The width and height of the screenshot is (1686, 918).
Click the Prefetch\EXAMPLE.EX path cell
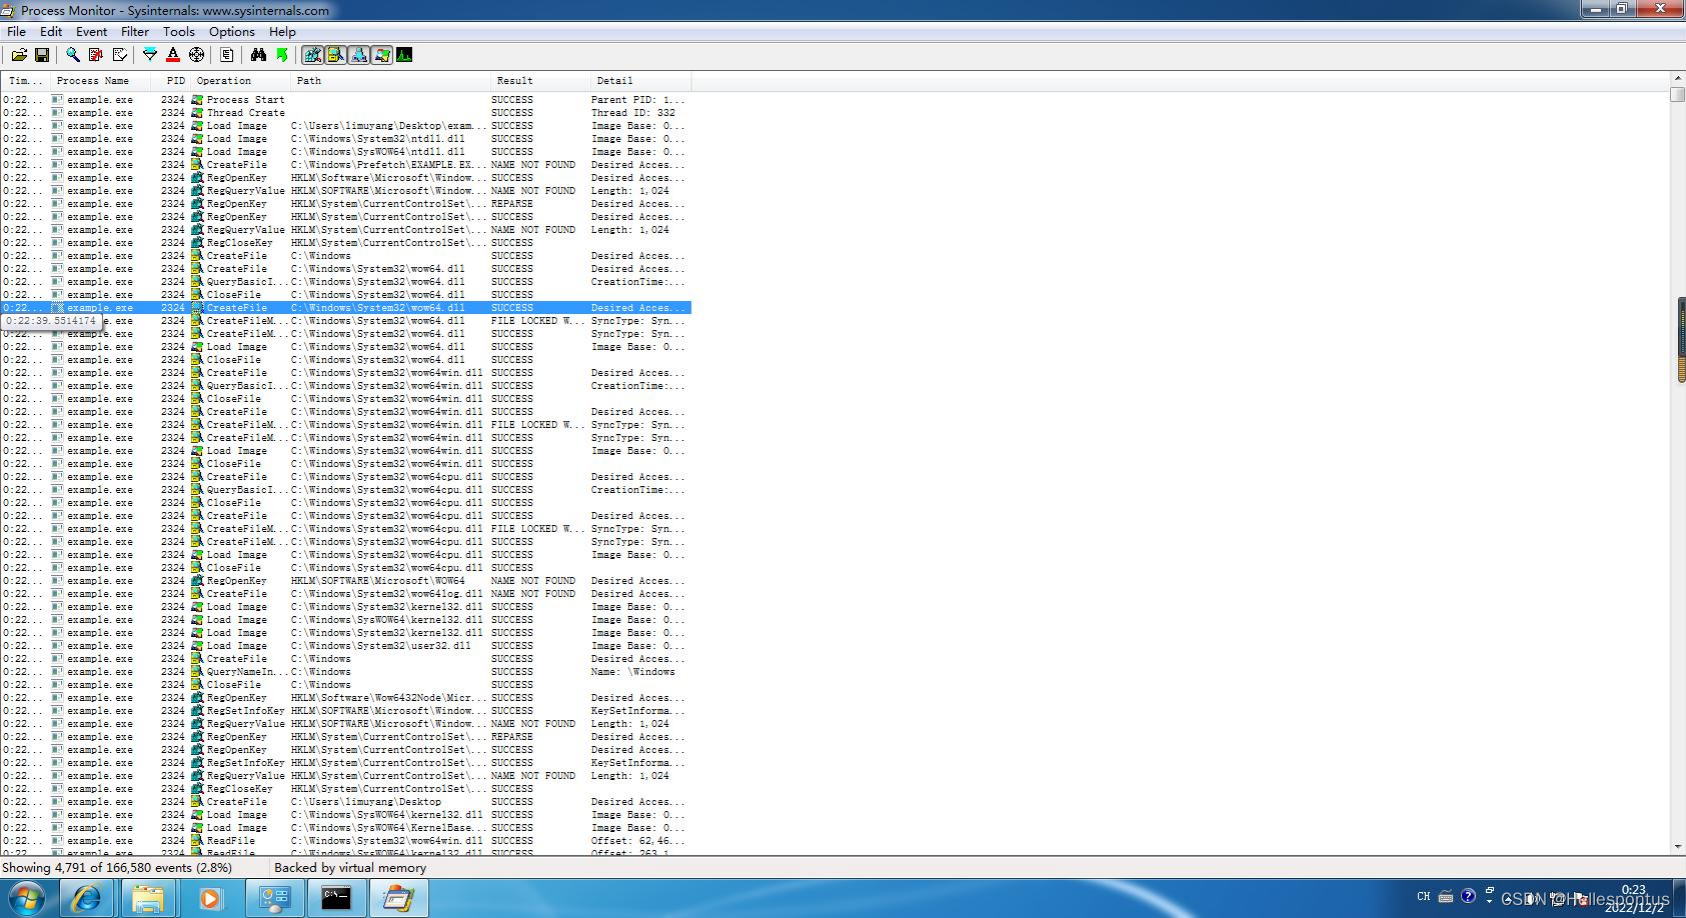389,165
